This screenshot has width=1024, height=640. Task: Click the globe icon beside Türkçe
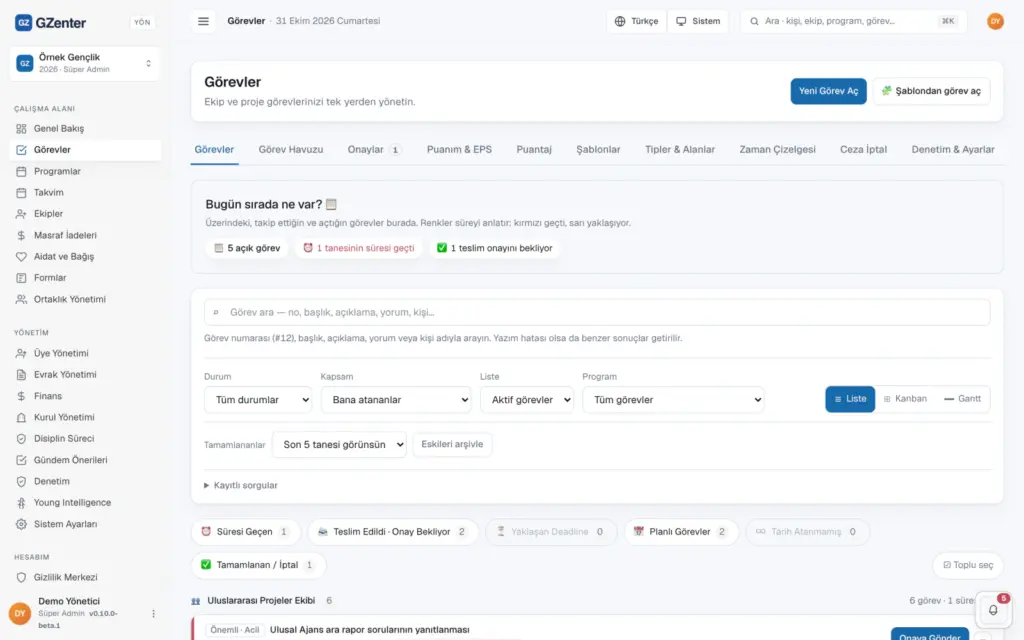tap(620, 21)
